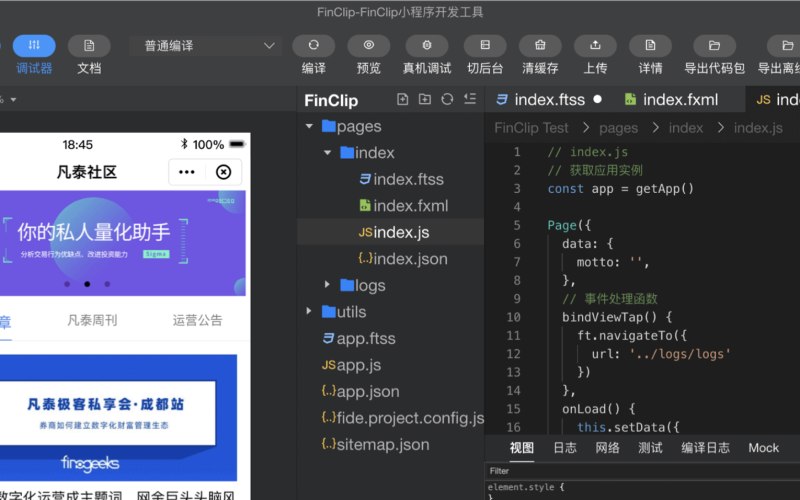800x500 pixels.
Task: Click the 清缓存 clear cache icon
Action: tap(540, 46)
